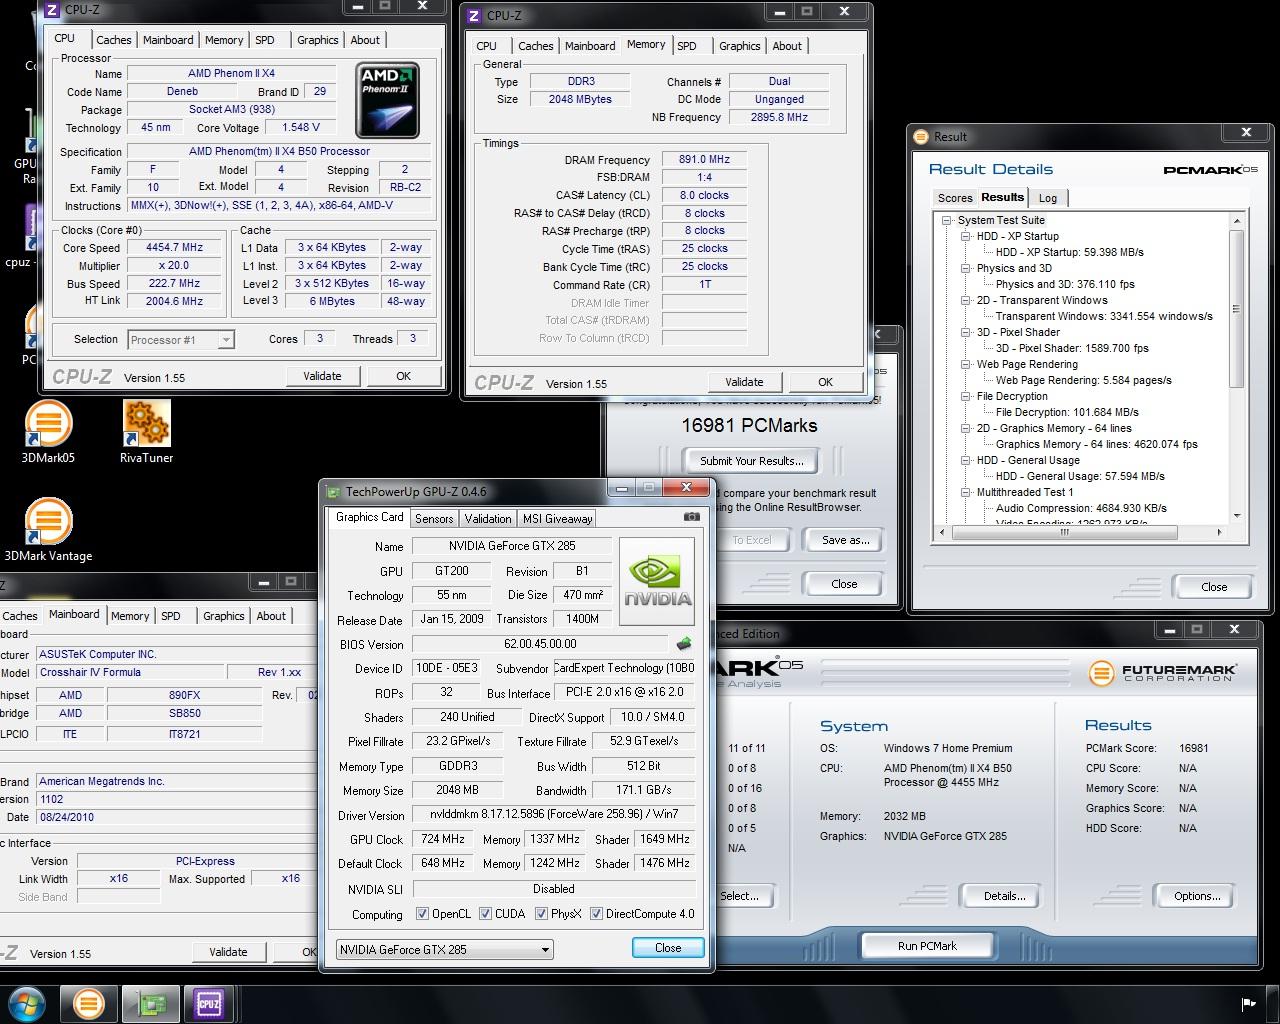Open the GPU-Z taskbar button

pyautogui.click(x=149, y=1003)
